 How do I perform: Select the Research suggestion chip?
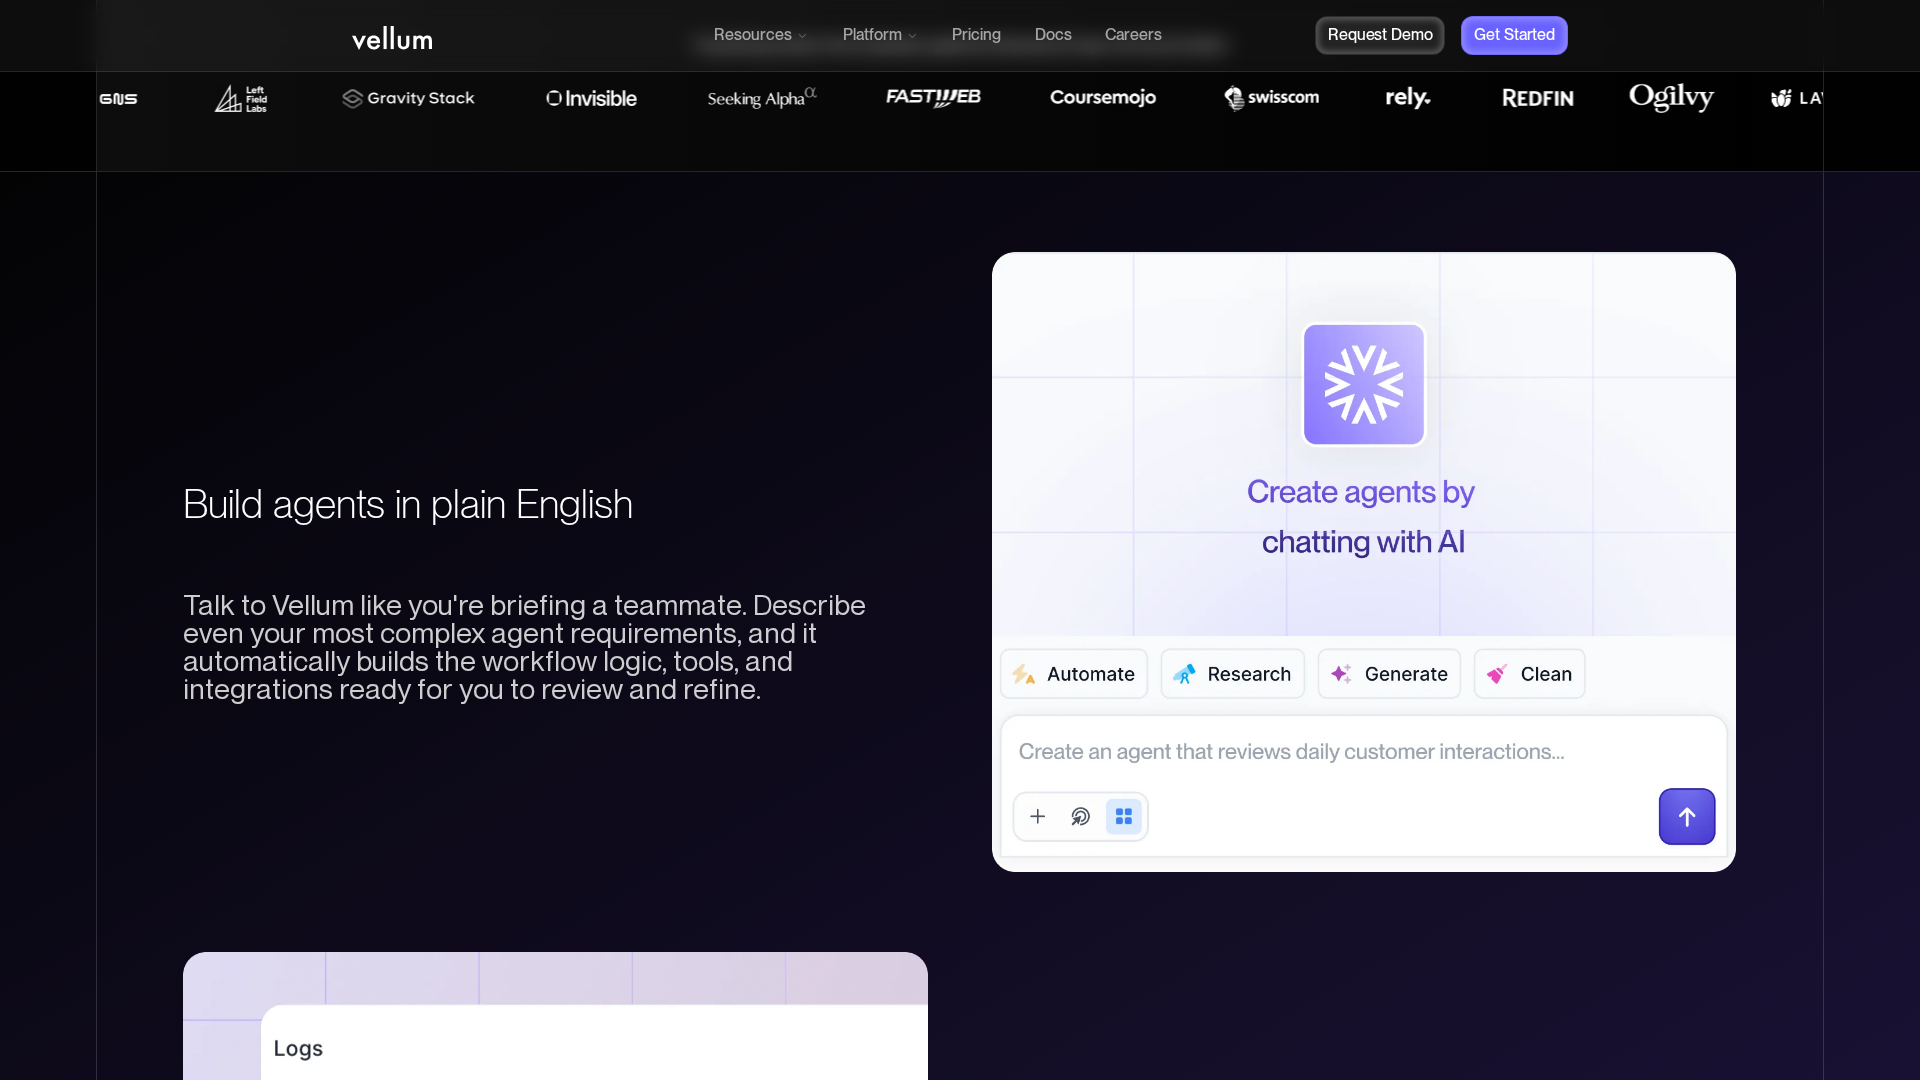[x=1232, y=674]
